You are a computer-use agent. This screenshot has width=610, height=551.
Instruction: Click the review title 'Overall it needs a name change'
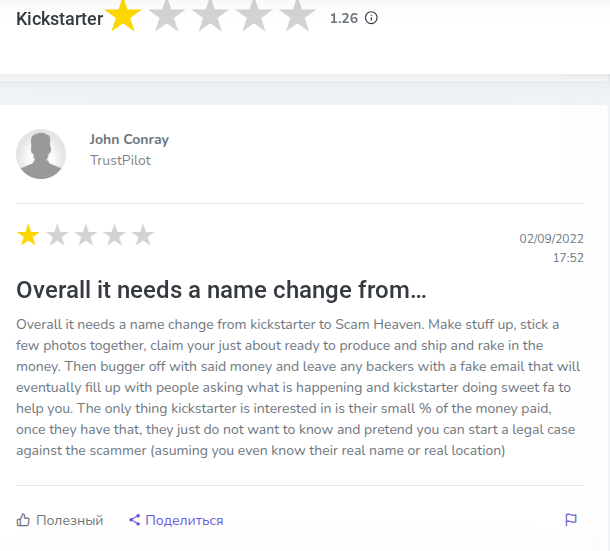[x=221, y=290]
